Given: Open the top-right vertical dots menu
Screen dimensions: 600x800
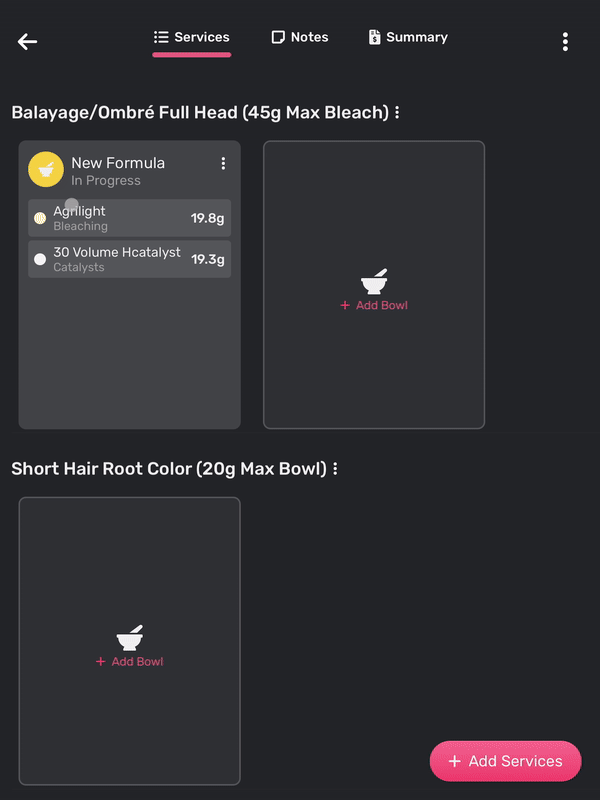Looking at the screenshot, I should tap(565, 42).
